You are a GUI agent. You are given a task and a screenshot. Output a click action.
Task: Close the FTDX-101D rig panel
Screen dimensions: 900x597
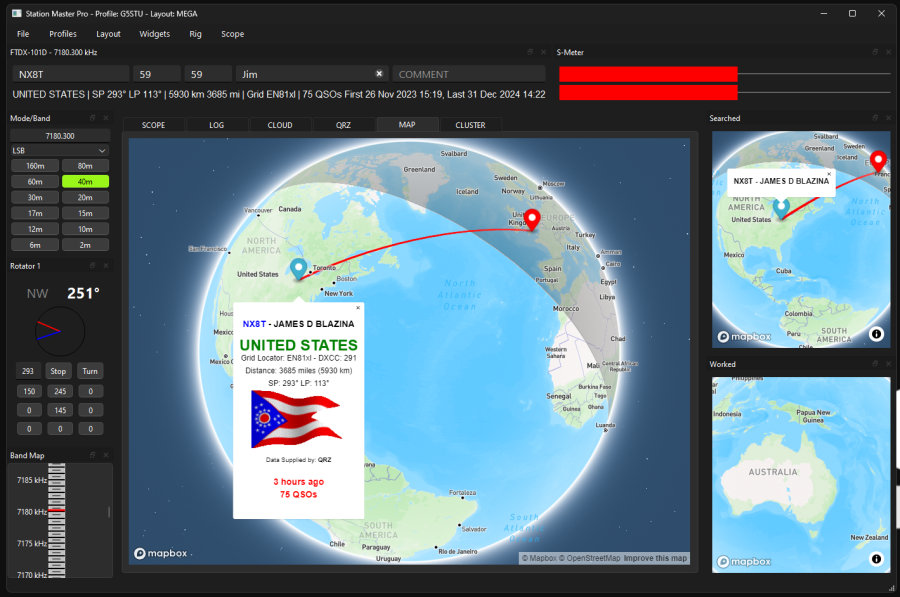[x=544, y=52]
